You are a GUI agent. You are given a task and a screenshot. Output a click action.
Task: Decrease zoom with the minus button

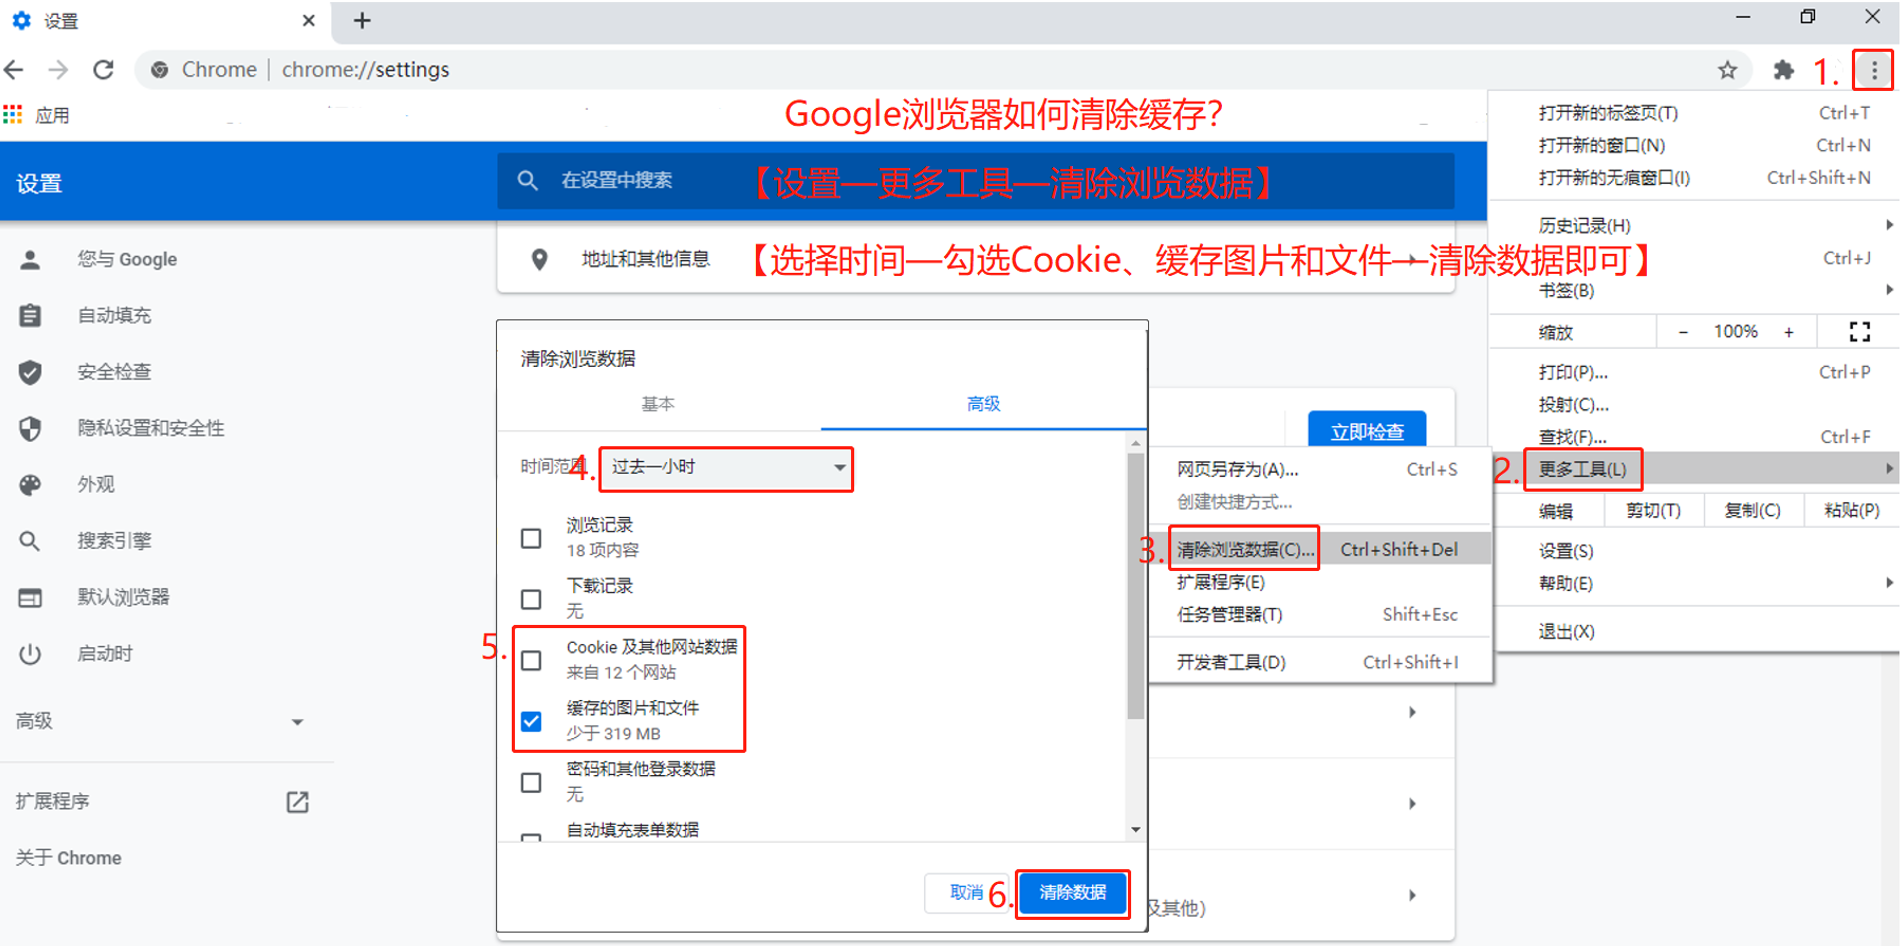1683,332
